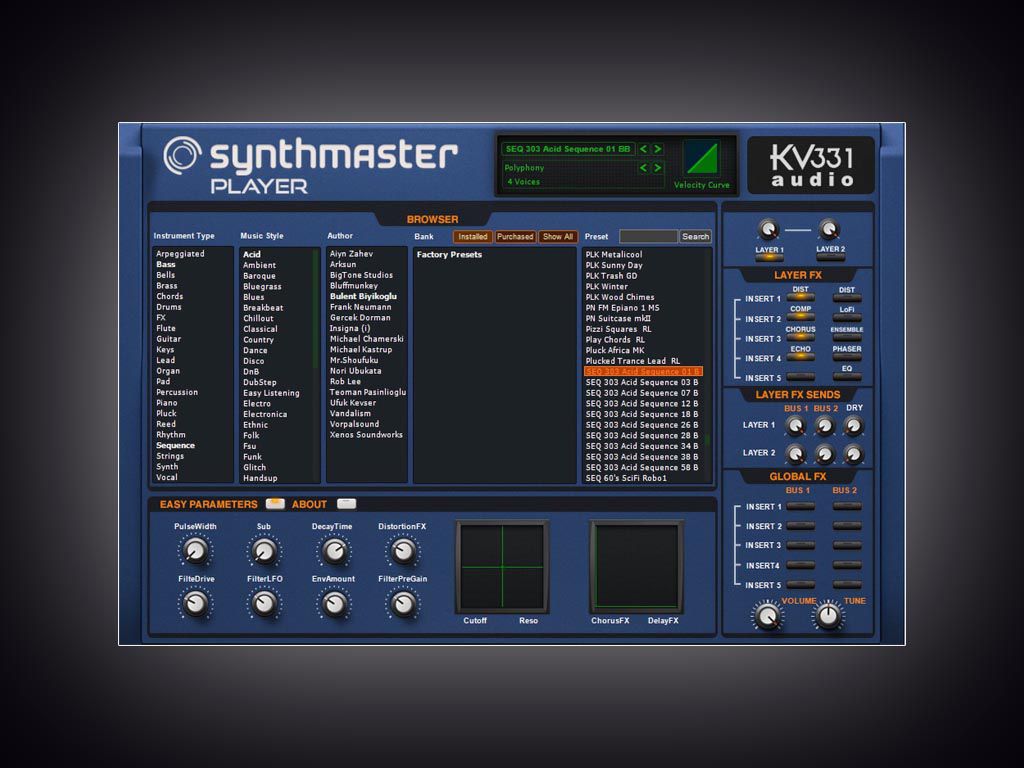Select DubStep music style

[260, 382]
